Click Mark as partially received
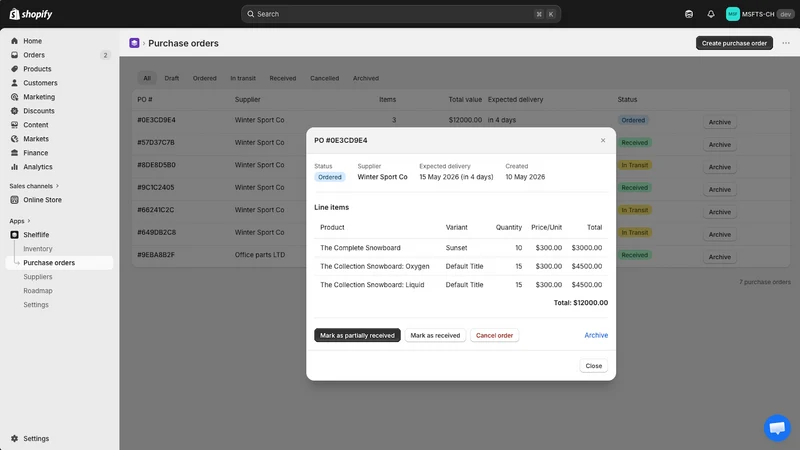The image size is (800, 450). point(357,335)
